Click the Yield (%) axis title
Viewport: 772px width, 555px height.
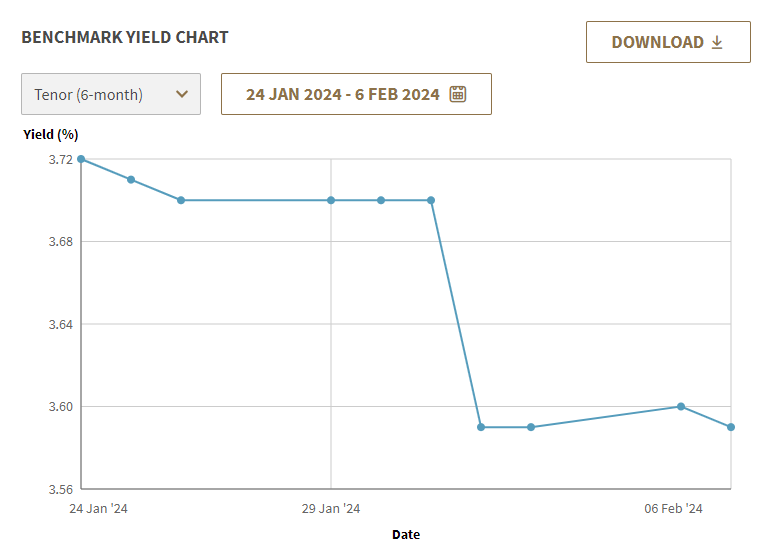[50, 134]
